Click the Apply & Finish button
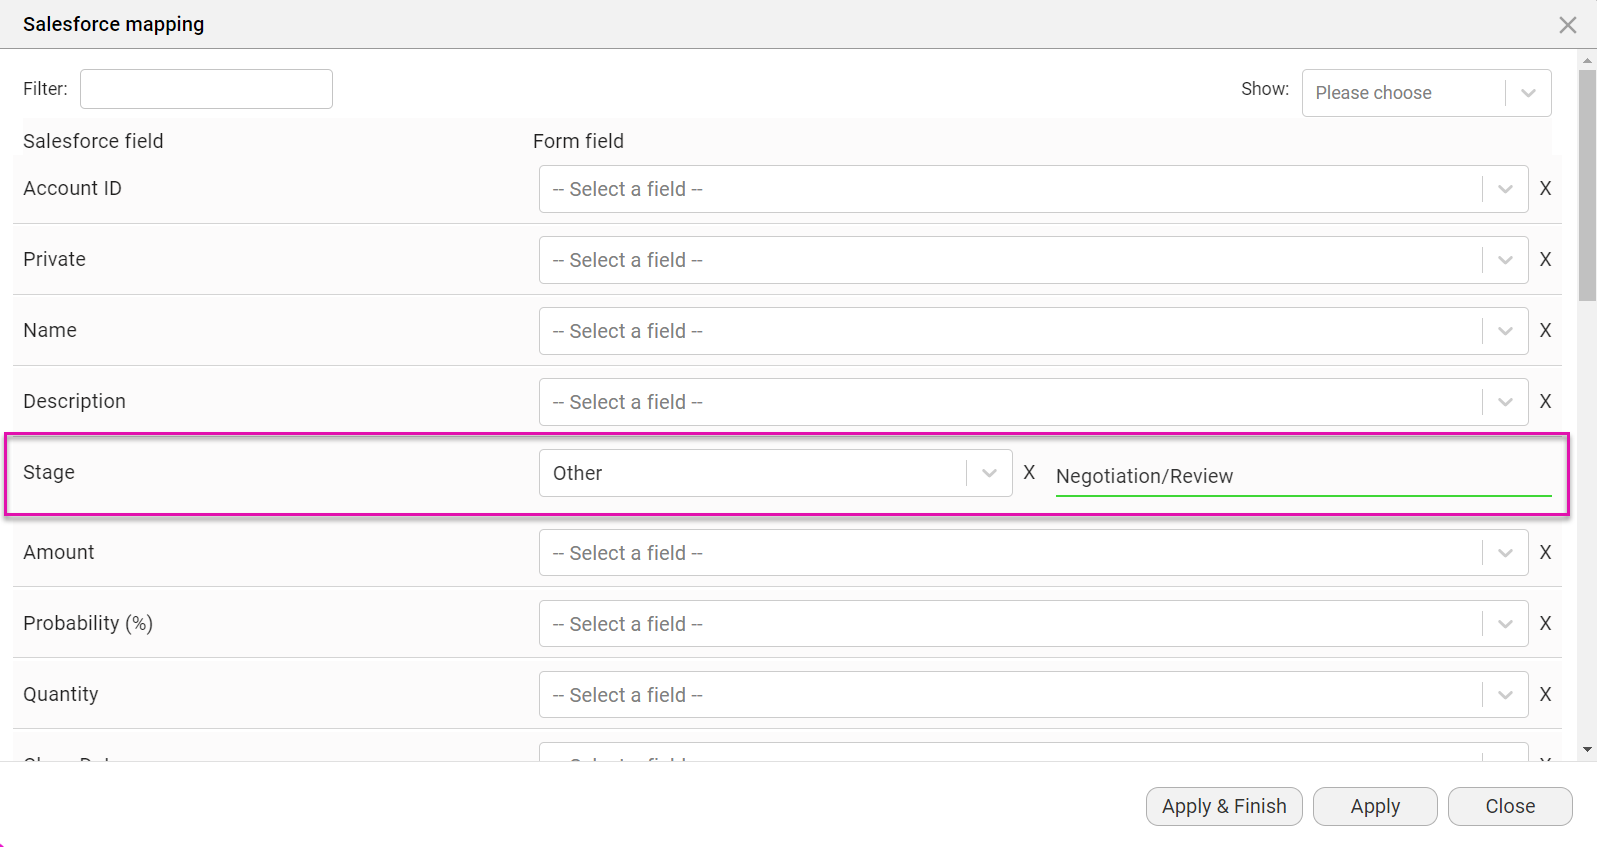Viewport: 1597px width, 847px height. [x=1223, y=806]
